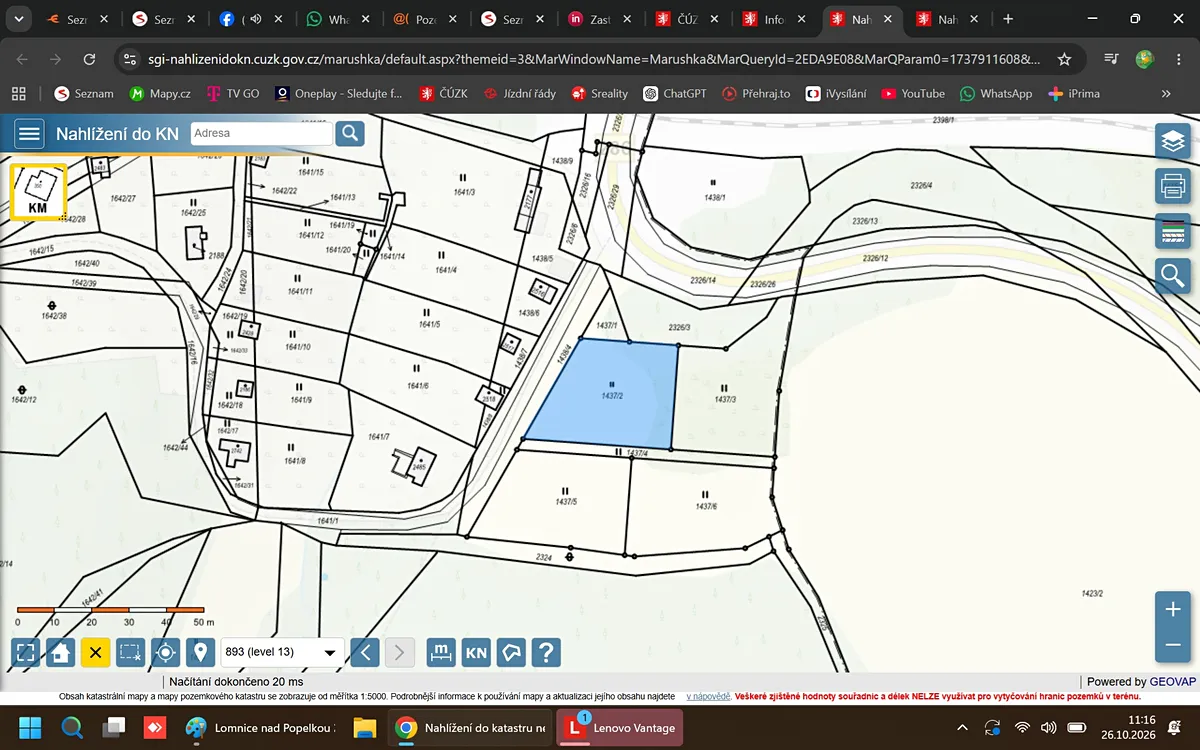The width and height of the screenshot is (1200, 750).
Task: Click the magnifier search tool on right panel
Action: (x=1173, y=275)
